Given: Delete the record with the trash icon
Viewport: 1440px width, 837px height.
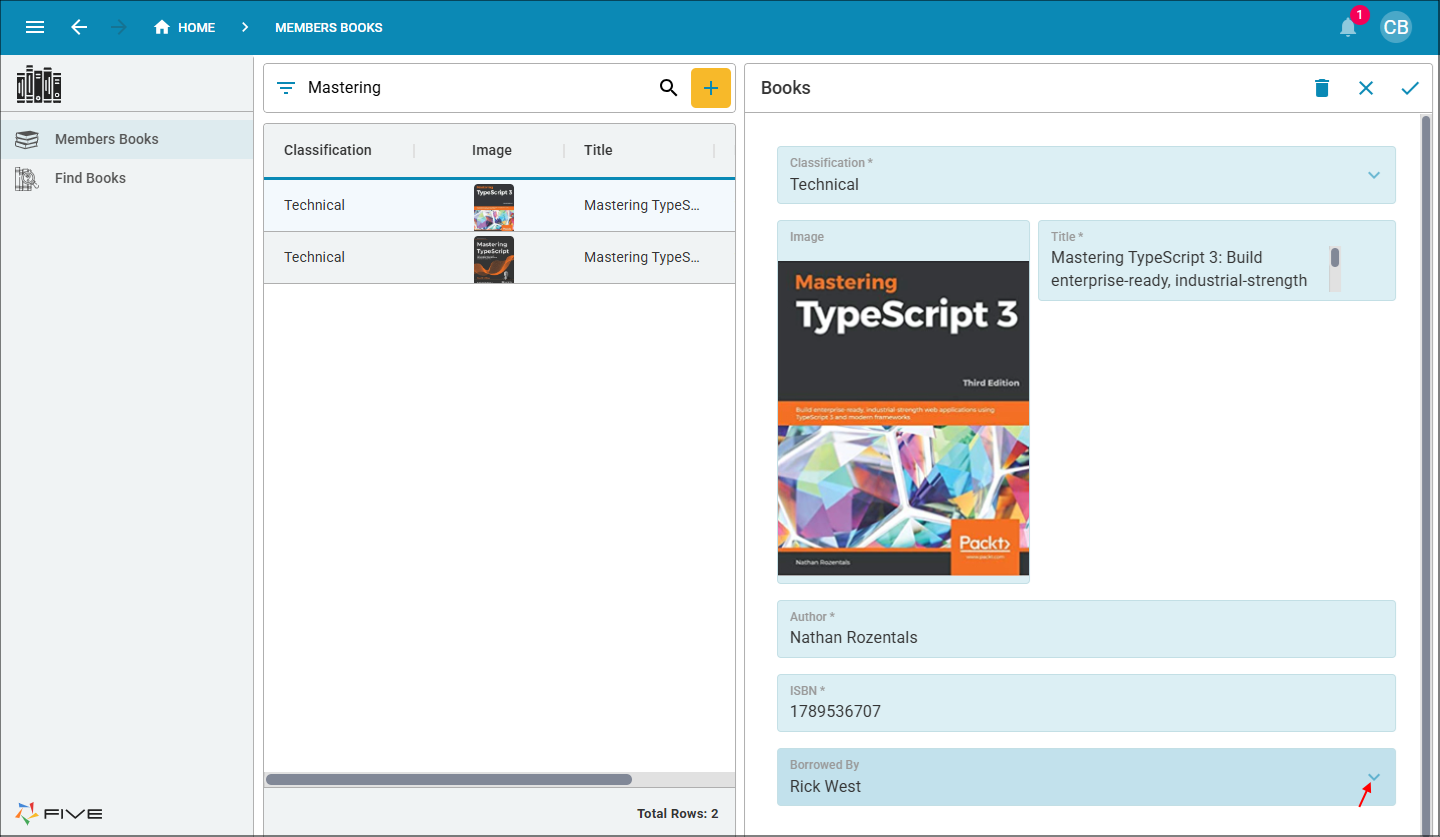Looking at the screenshot, I should [1322, 88].
